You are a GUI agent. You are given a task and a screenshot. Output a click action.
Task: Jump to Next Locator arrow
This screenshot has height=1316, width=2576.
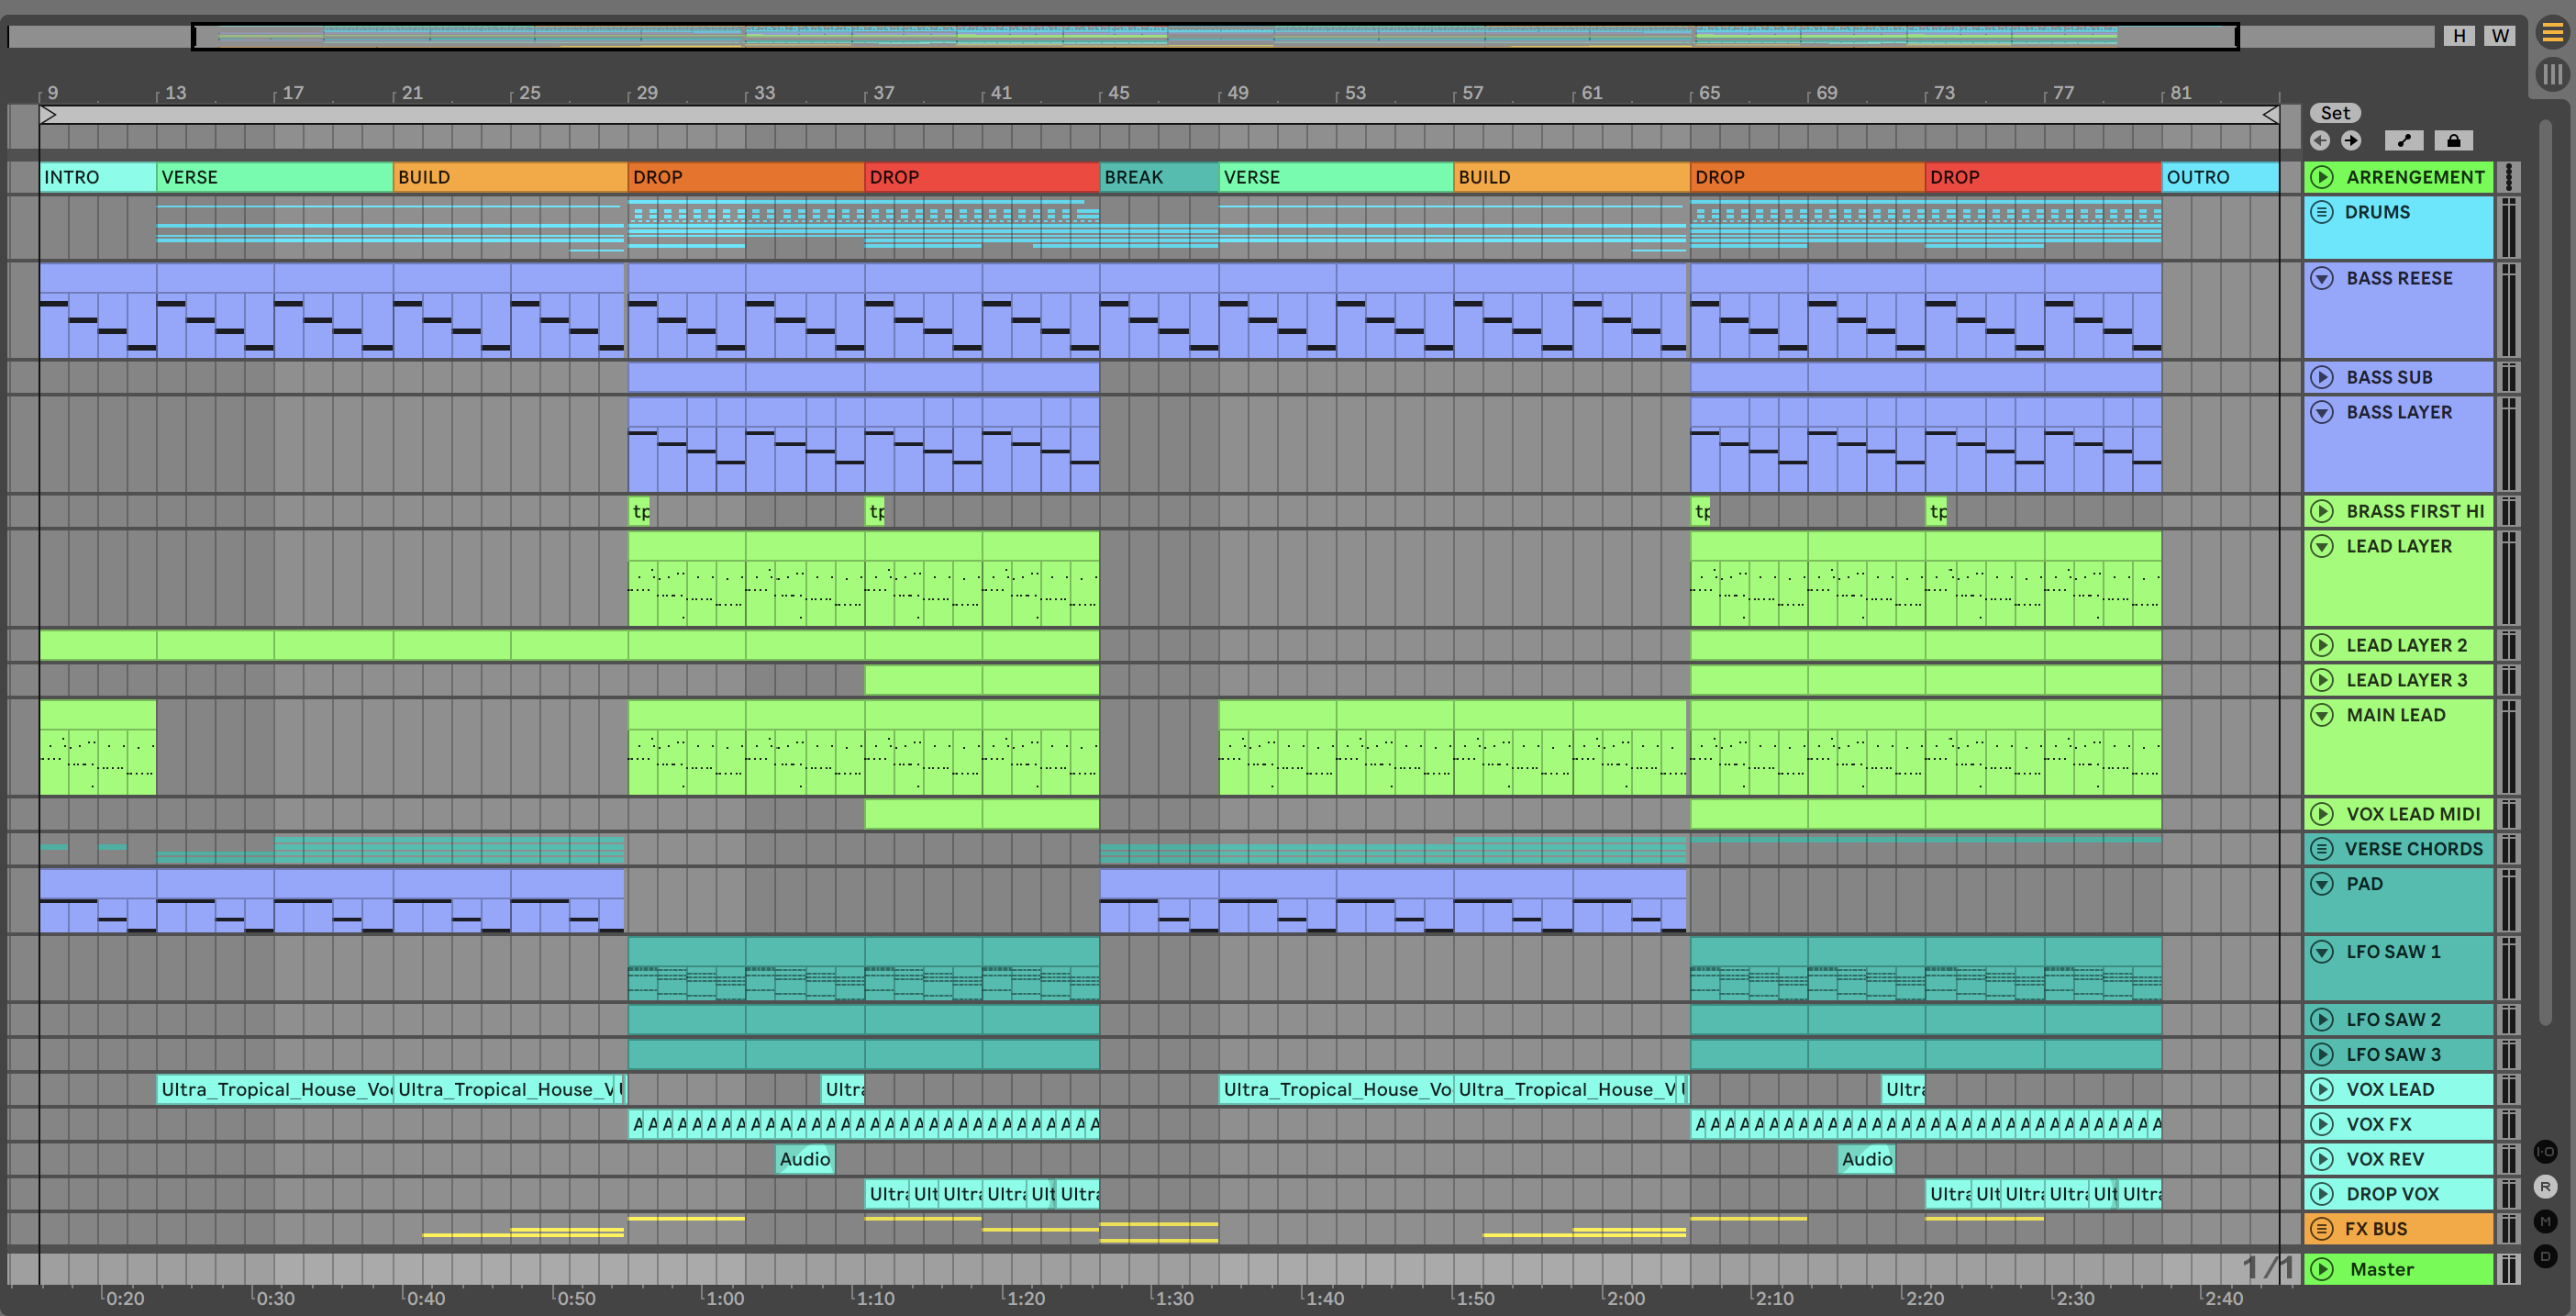tap(2351, 141)
